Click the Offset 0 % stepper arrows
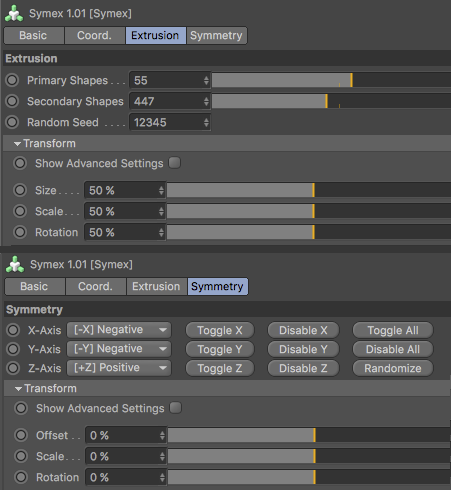 tap(162, 435)
